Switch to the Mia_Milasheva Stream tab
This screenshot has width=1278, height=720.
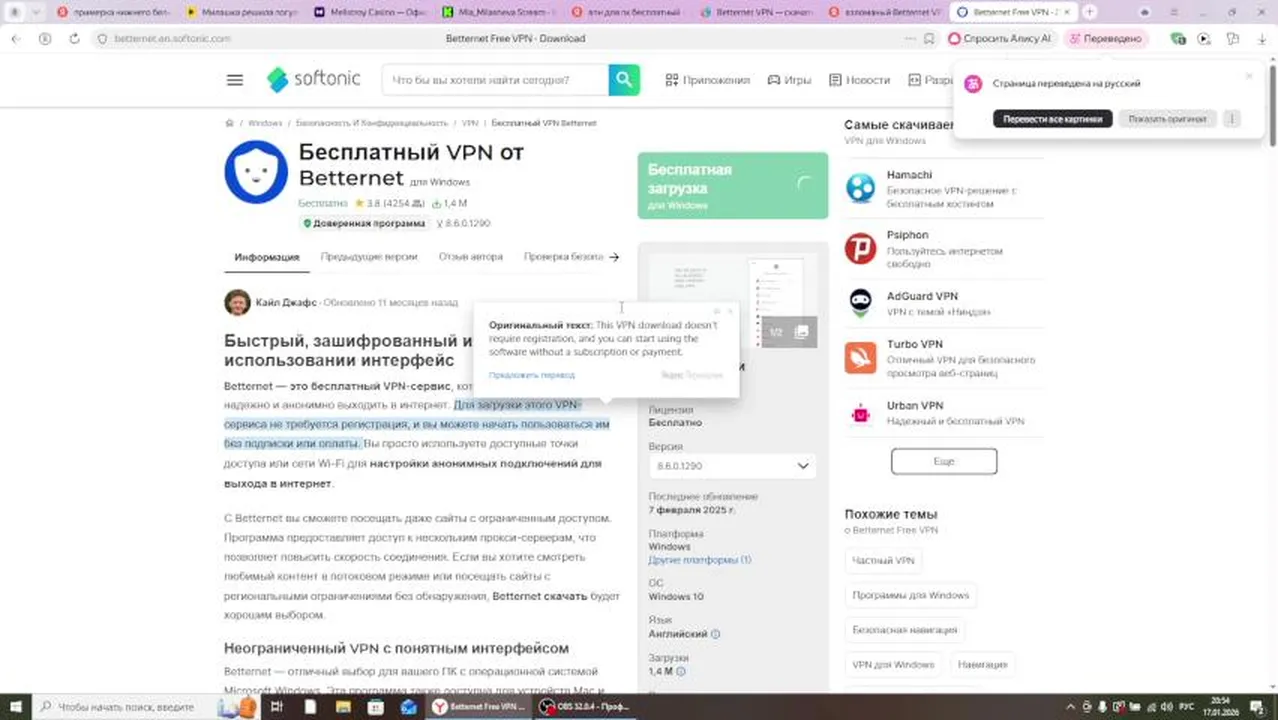[x=500, y=12]
